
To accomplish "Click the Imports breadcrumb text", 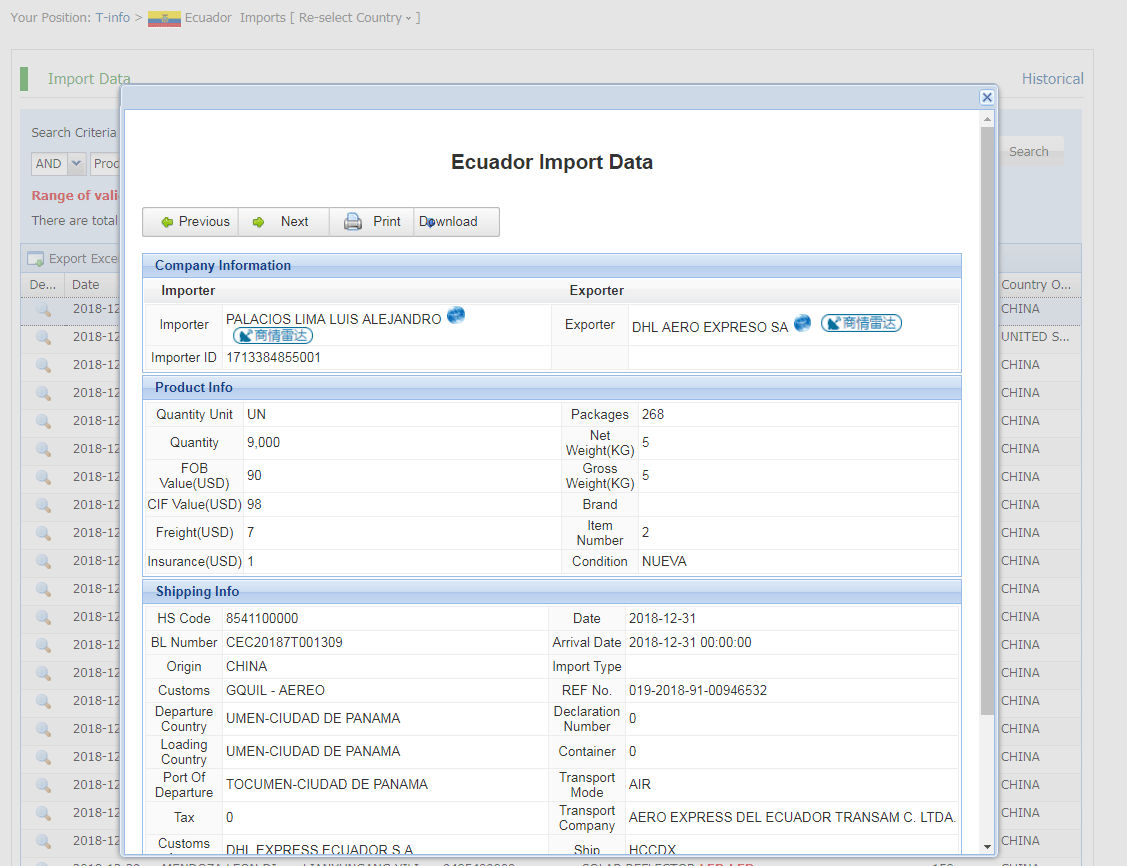I will [x=262, y=17].
